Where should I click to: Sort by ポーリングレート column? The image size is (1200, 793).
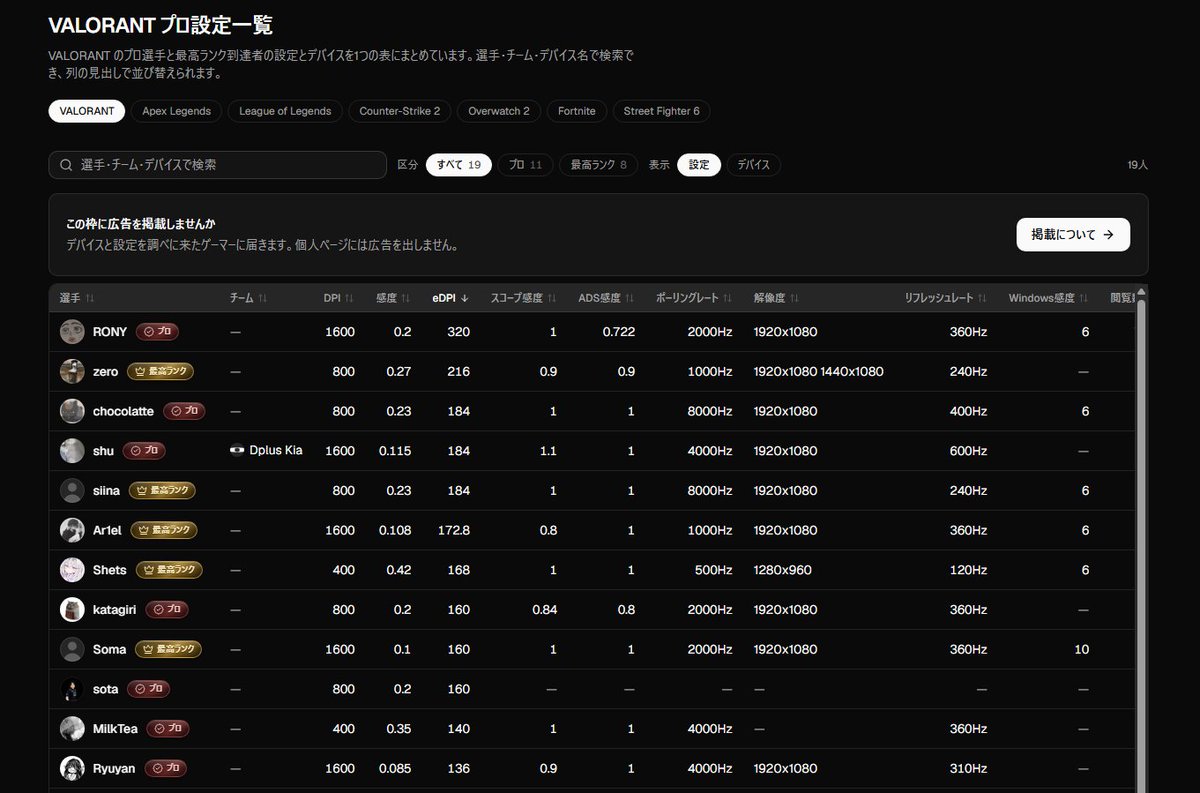coord(694,298)
